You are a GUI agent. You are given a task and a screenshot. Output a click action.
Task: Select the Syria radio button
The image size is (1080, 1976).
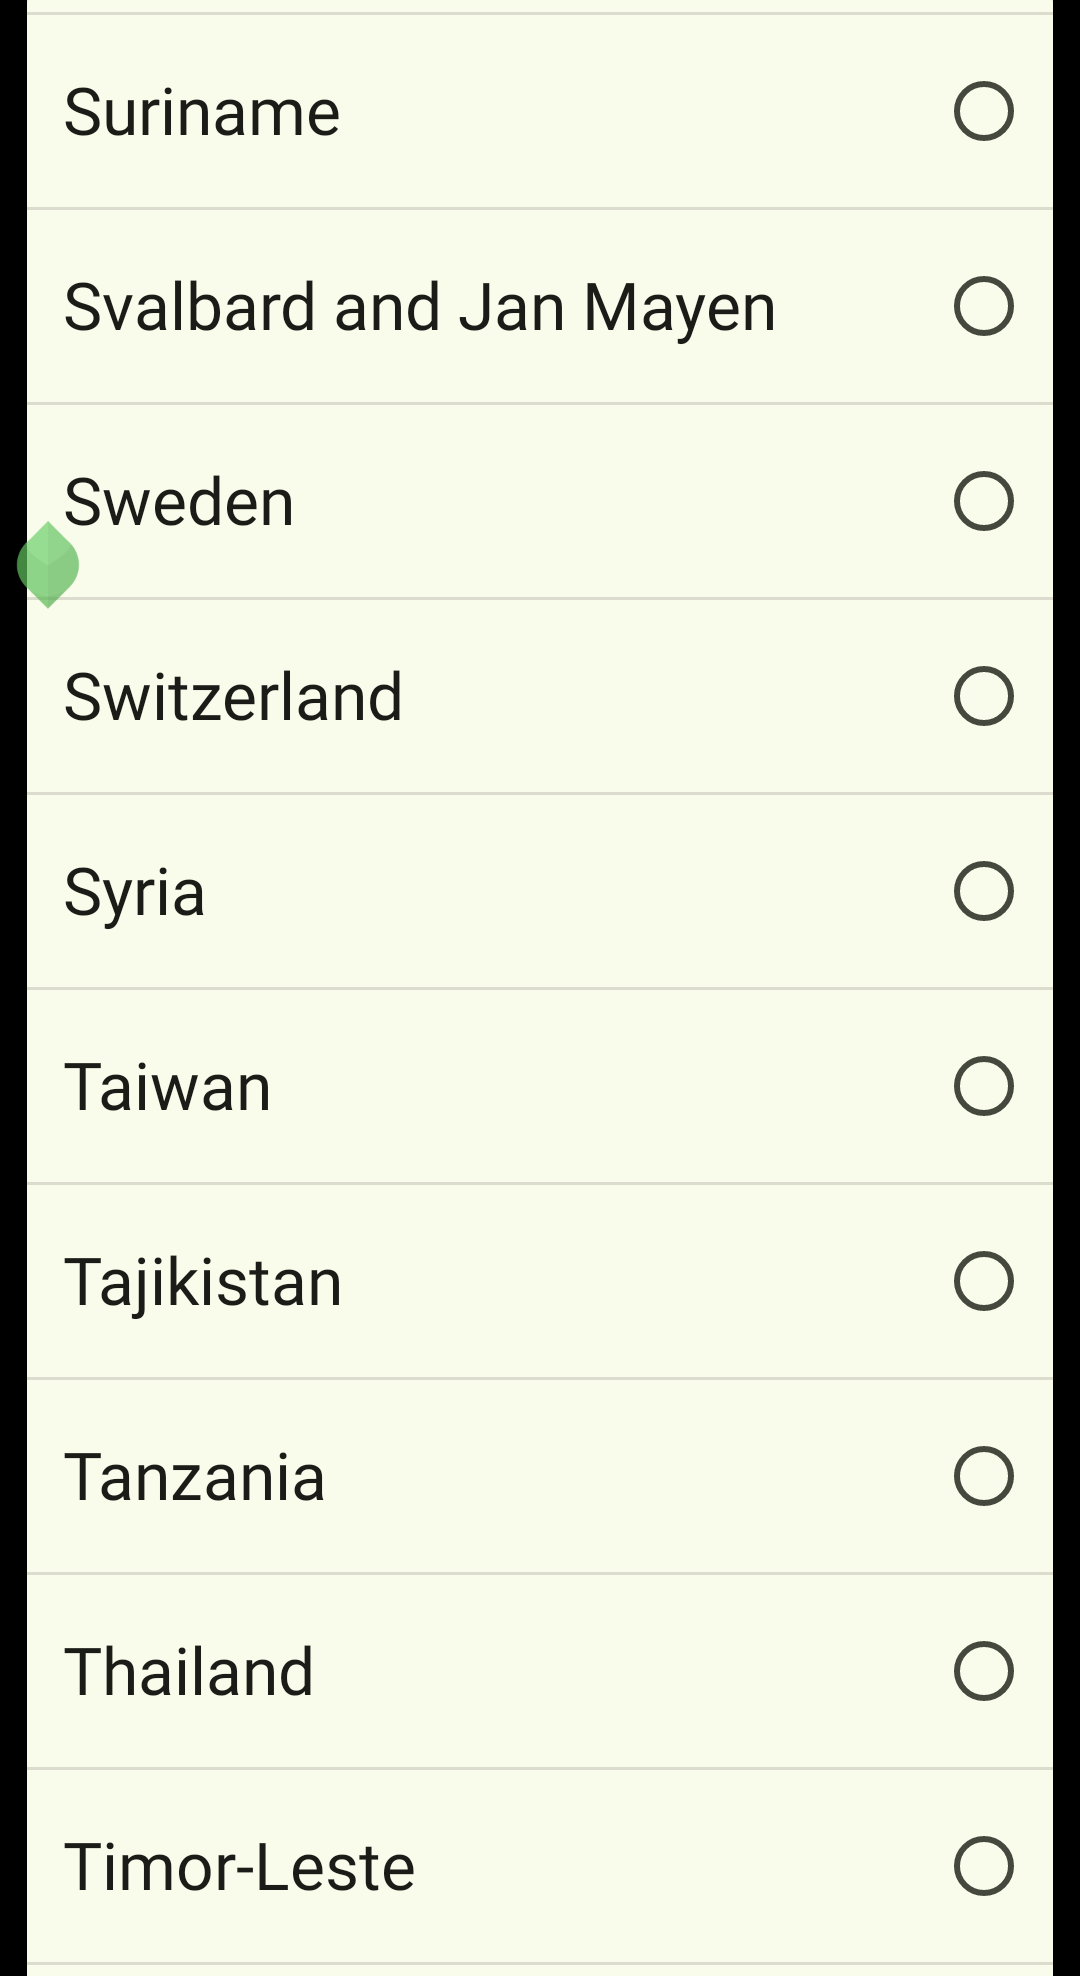point(984,891)
